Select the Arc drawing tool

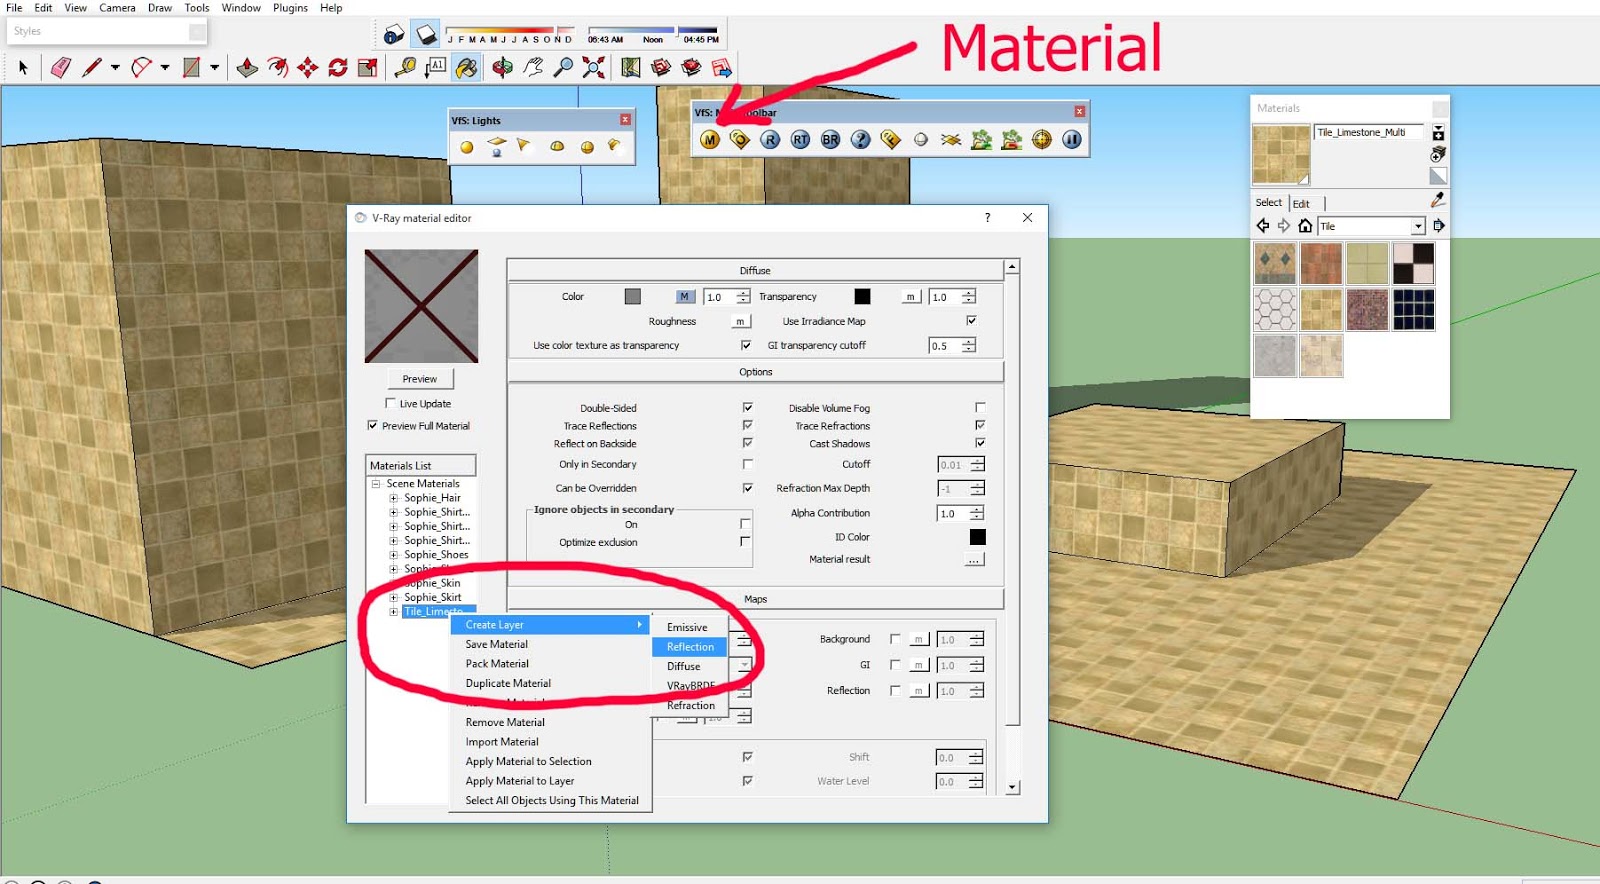(x=141, y=68)
